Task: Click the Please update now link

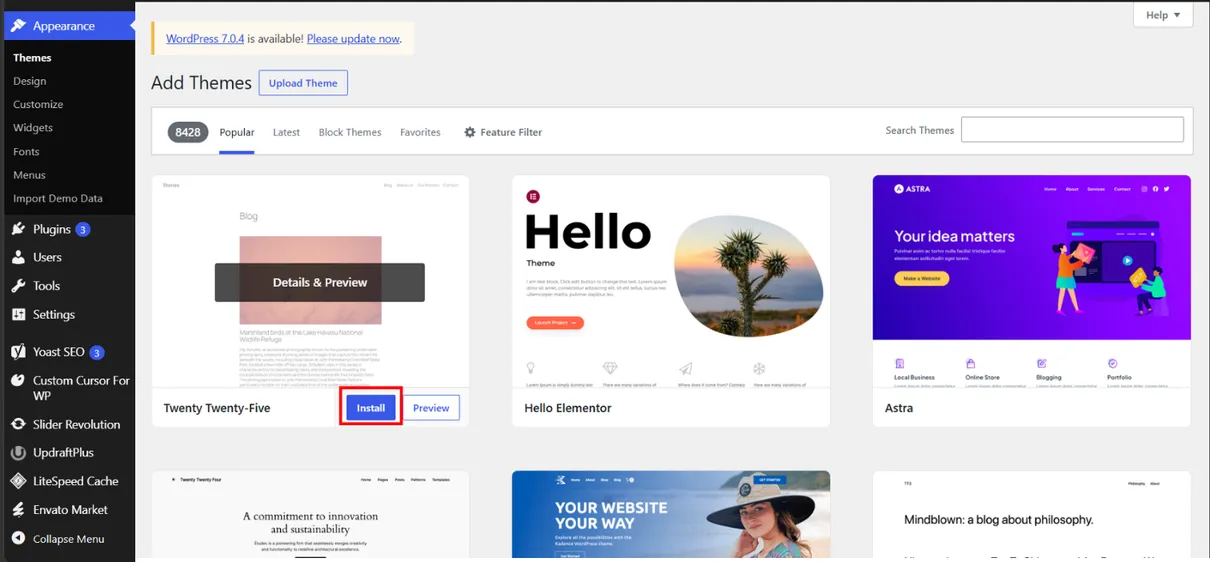Action: click(x=353, y=39)
